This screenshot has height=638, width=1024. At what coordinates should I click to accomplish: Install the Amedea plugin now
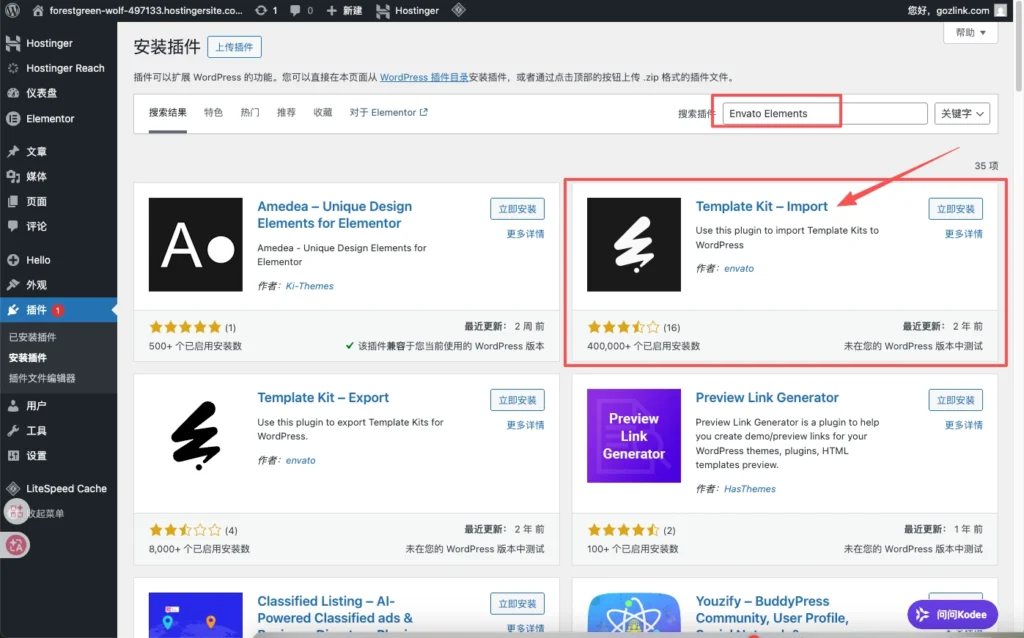click(517, 209)
